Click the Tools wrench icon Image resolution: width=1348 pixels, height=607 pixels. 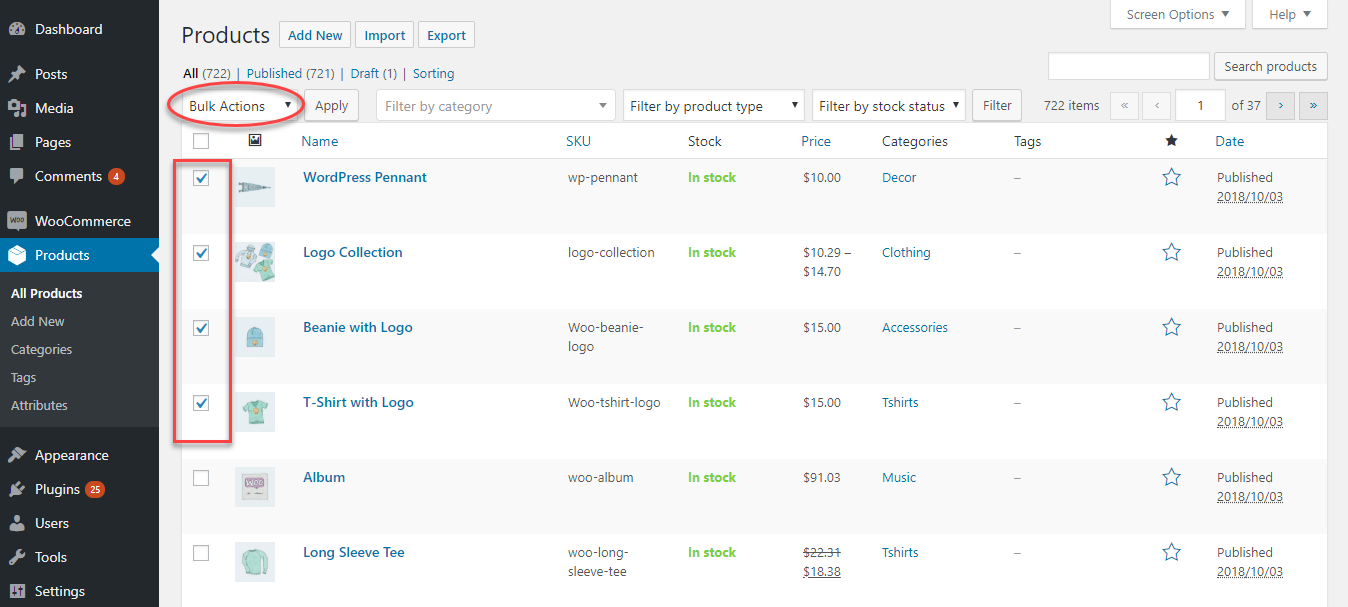pos(16,557)
